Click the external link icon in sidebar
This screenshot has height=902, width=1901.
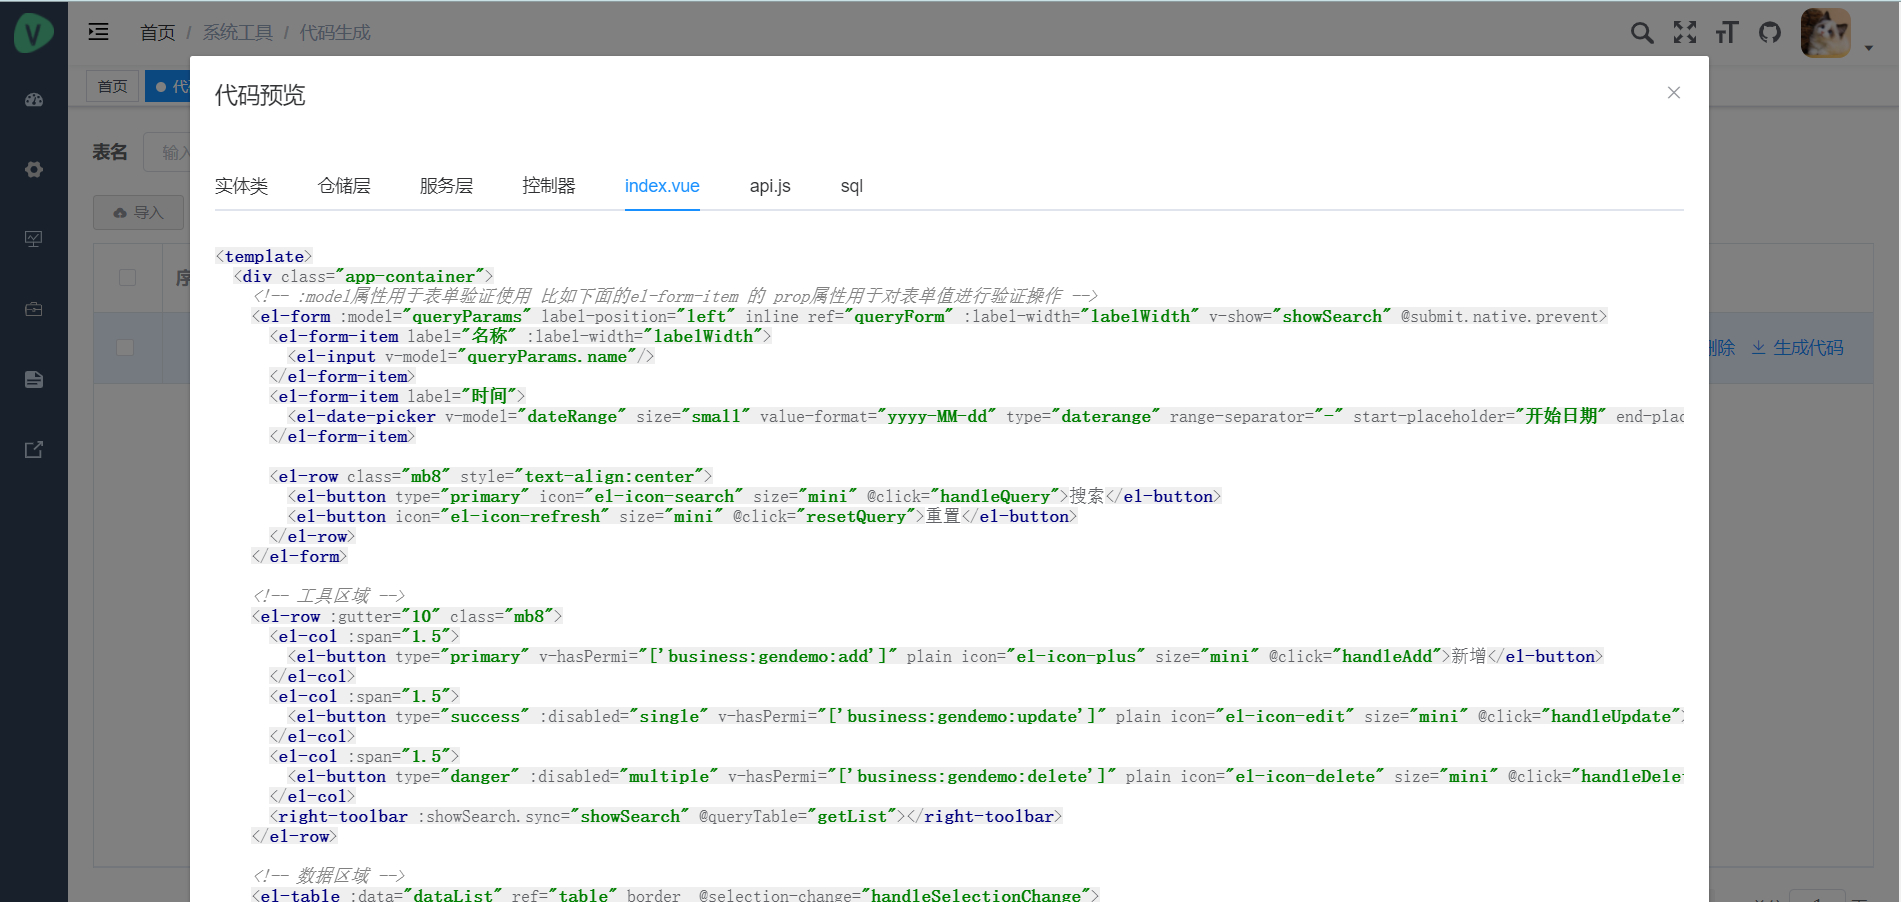pos(34,449)
